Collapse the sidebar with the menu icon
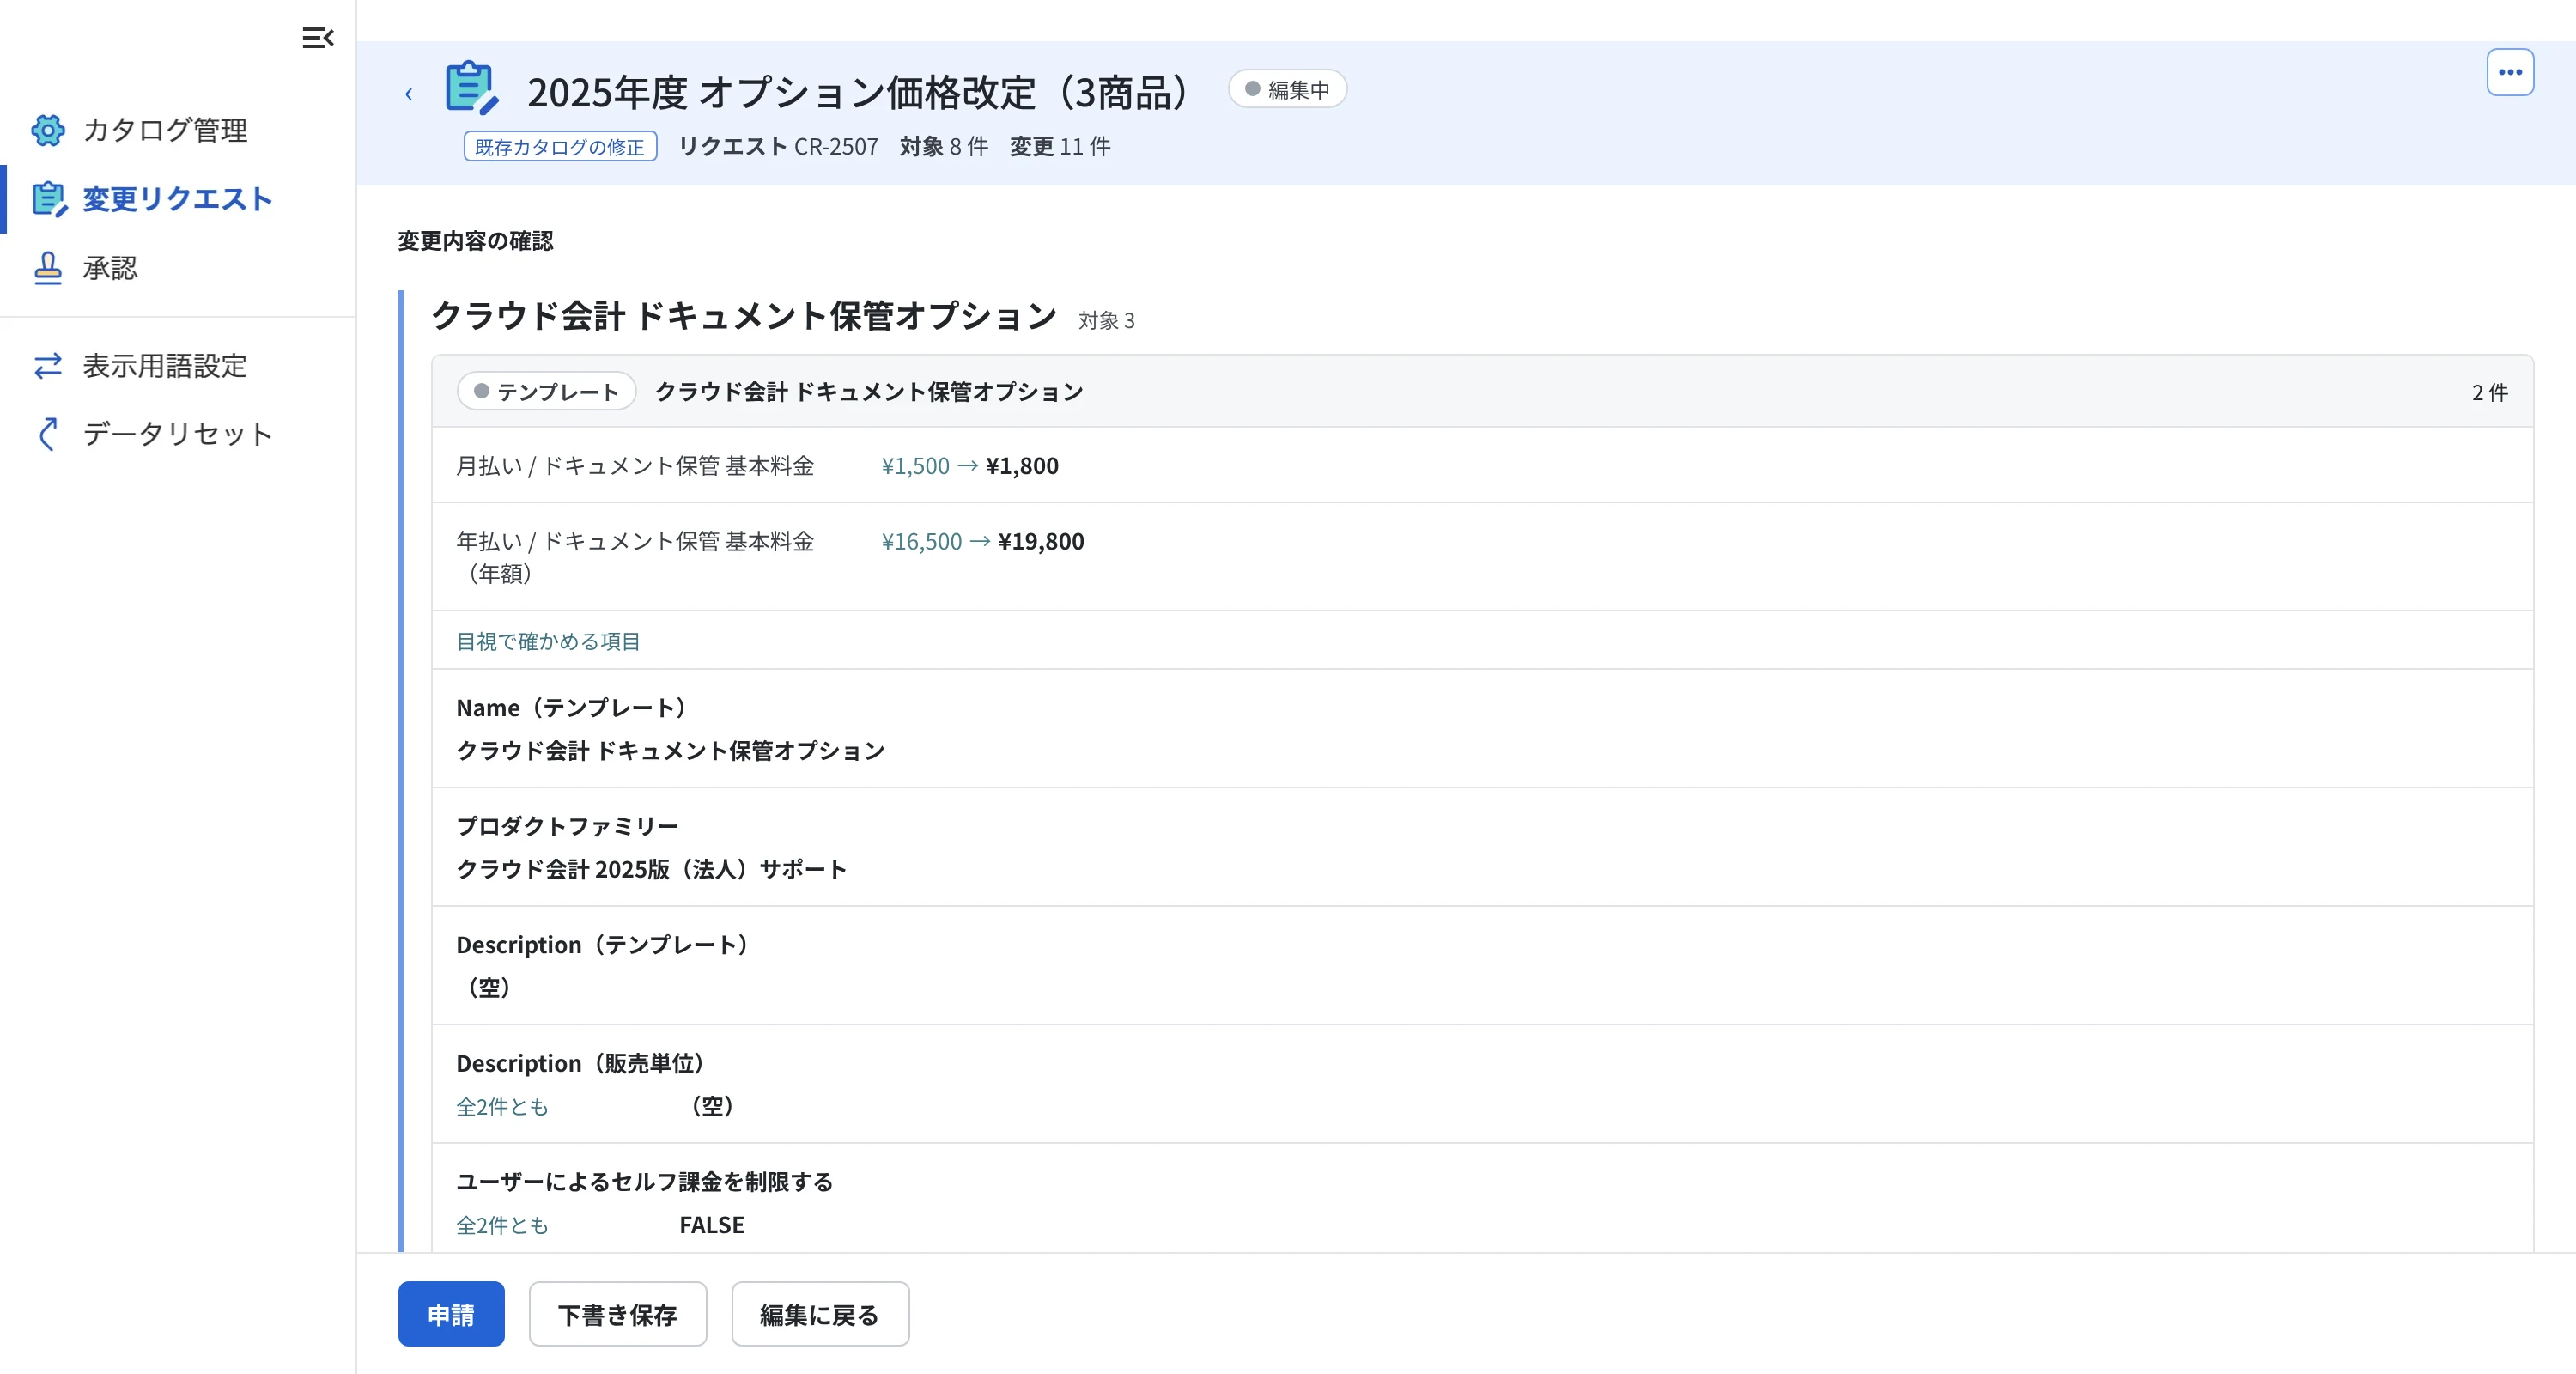The image size is (2576, 1374). (318, 38)
